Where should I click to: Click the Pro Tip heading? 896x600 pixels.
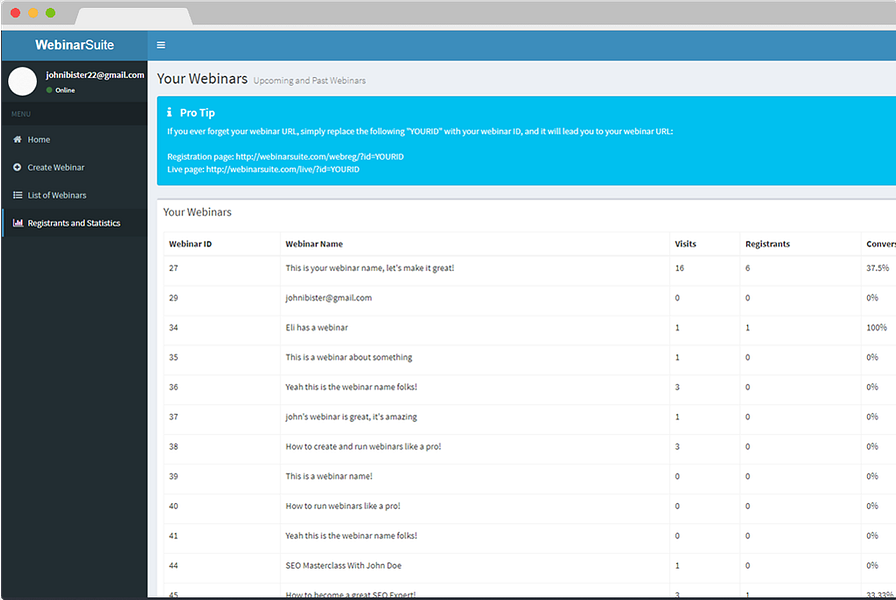coord(197,113)
